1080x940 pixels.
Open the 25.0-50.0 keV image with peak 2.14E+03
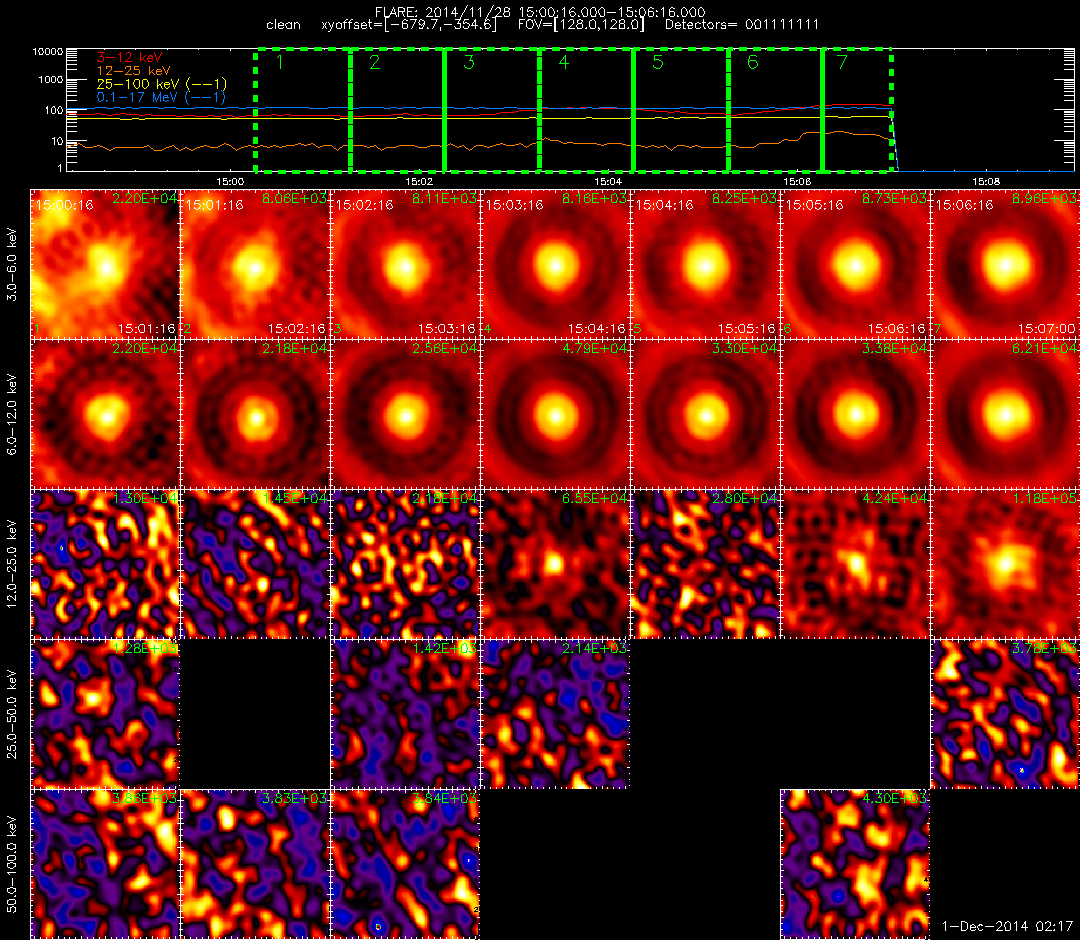[x=555, y=714]
